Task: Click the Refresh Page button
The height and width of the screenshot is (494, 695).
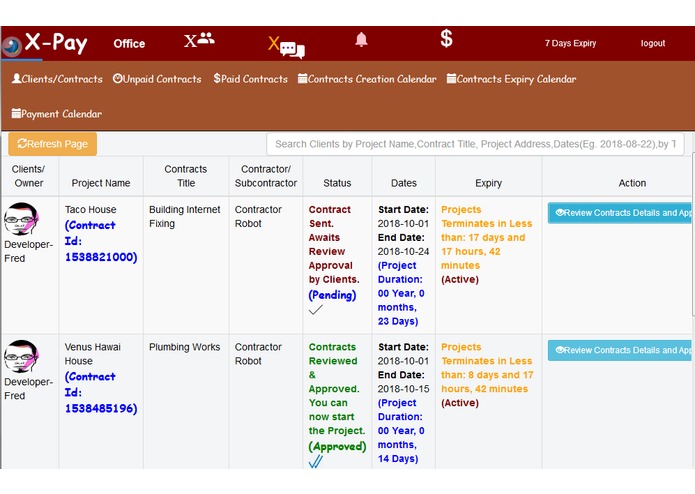Action: coord(52,144)
